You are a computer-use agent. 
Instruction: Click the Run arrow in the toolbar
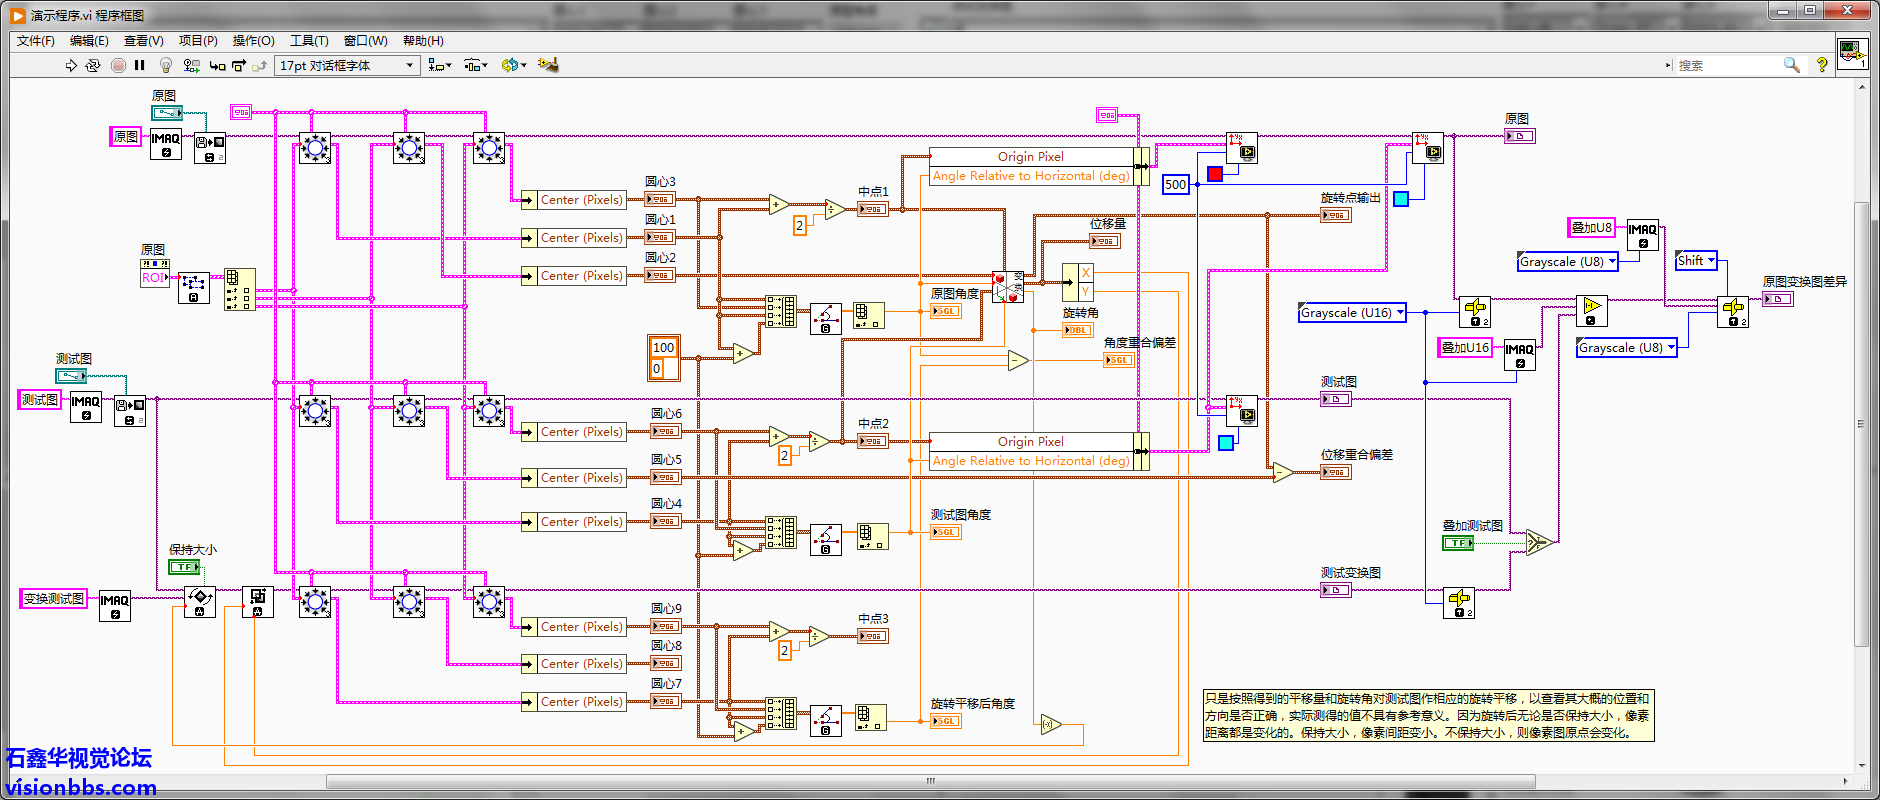point(71,66)
